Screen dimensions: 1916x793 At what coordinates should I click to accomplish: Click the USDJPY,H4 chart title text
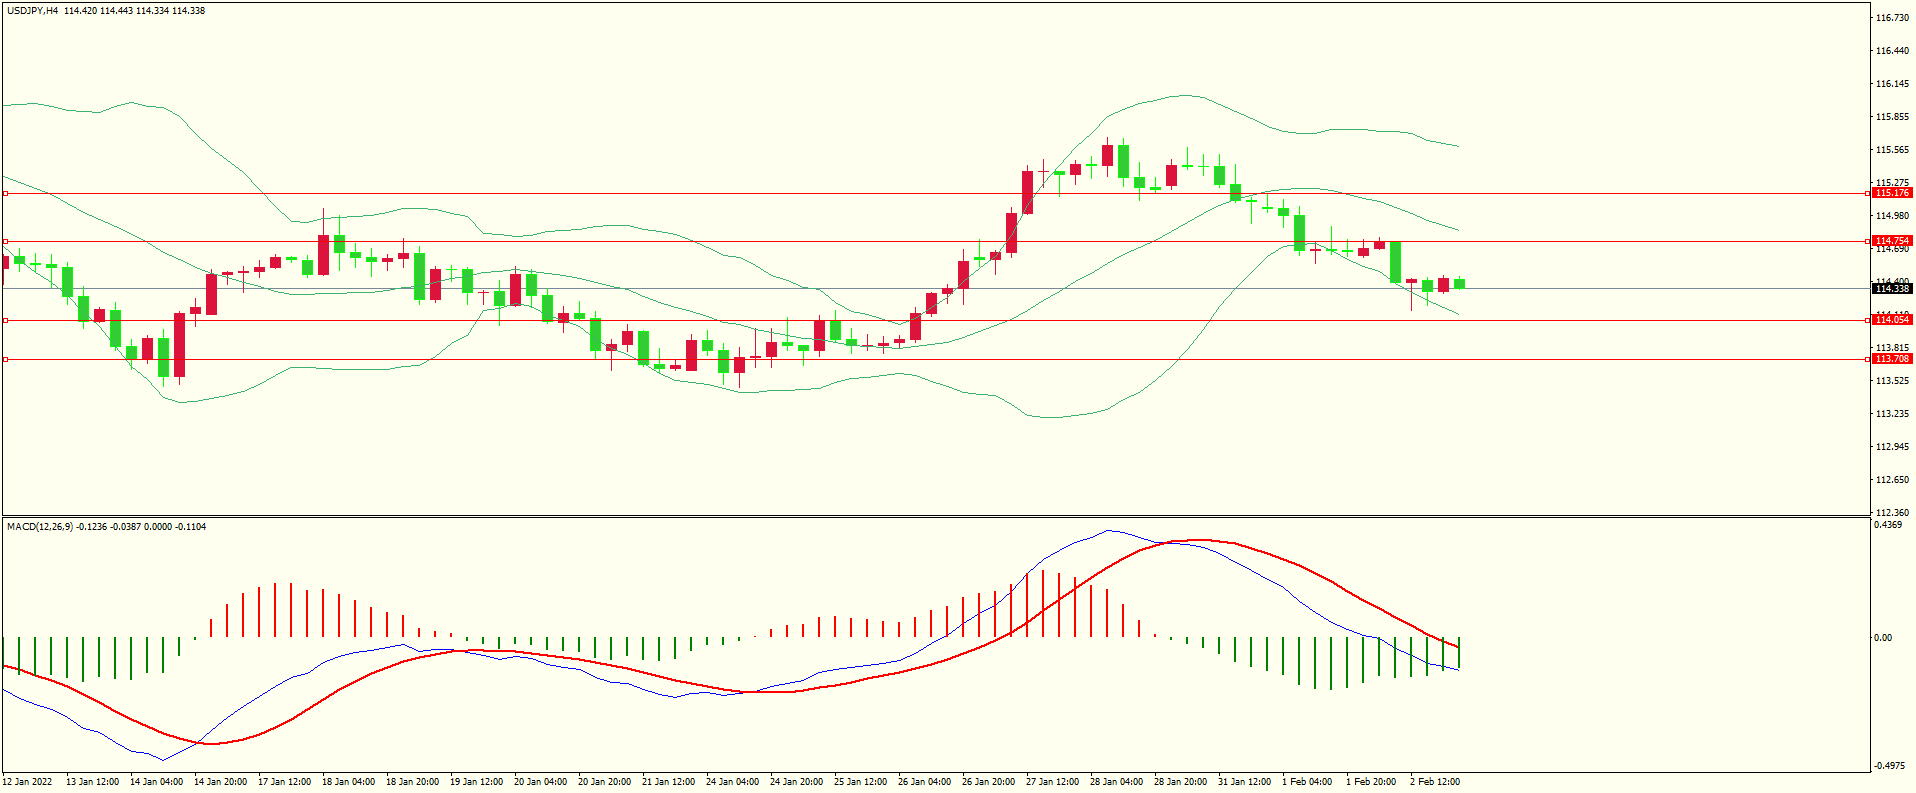33,11
